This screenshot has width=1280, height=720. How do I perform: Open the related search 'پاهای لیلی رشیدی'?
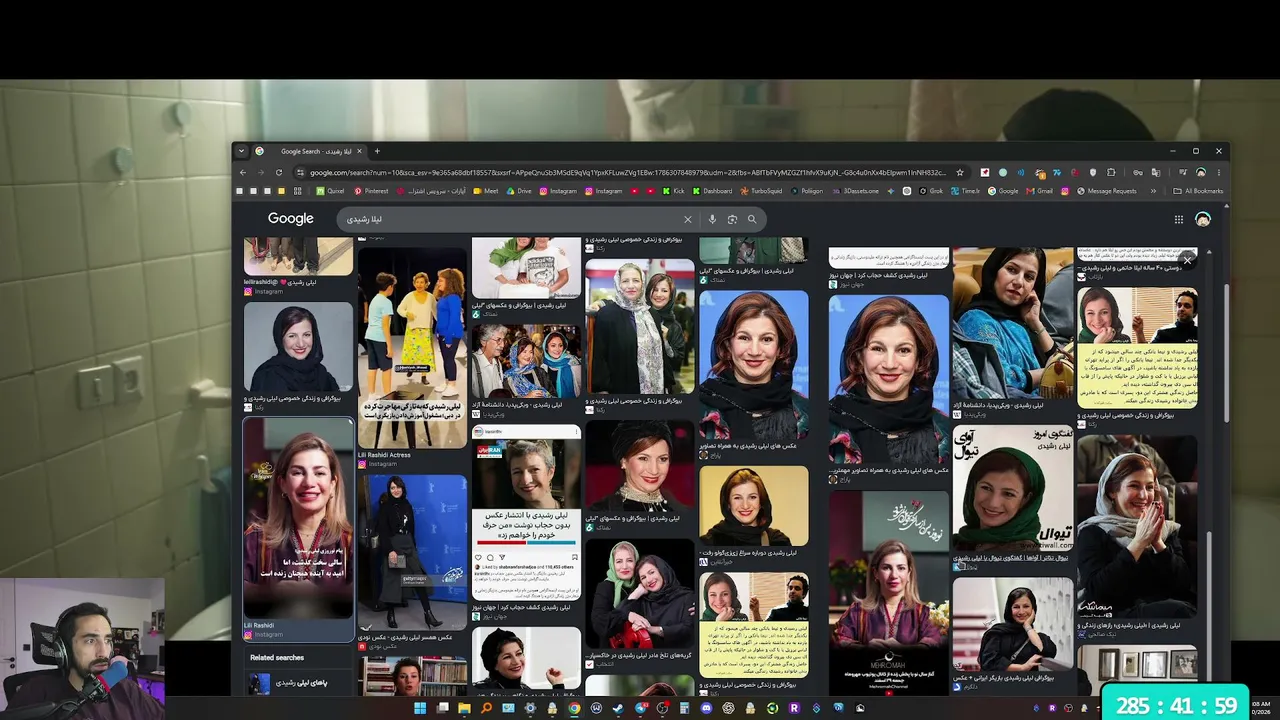(x=301, y=683)
